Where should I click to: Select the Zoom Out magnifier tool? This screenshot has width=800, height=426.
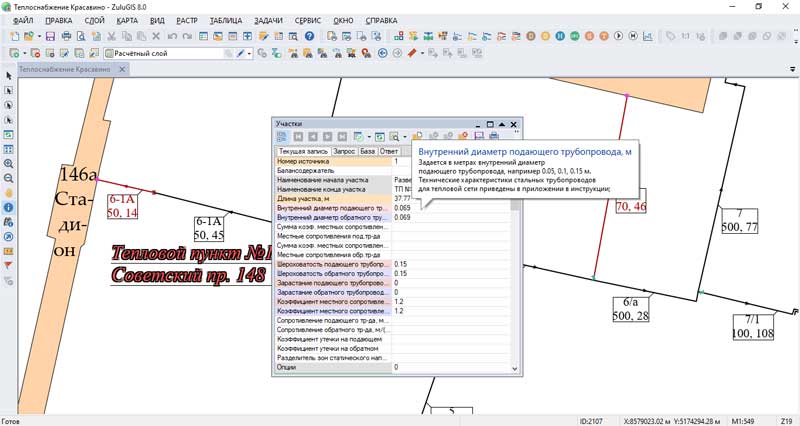point(9,177)
